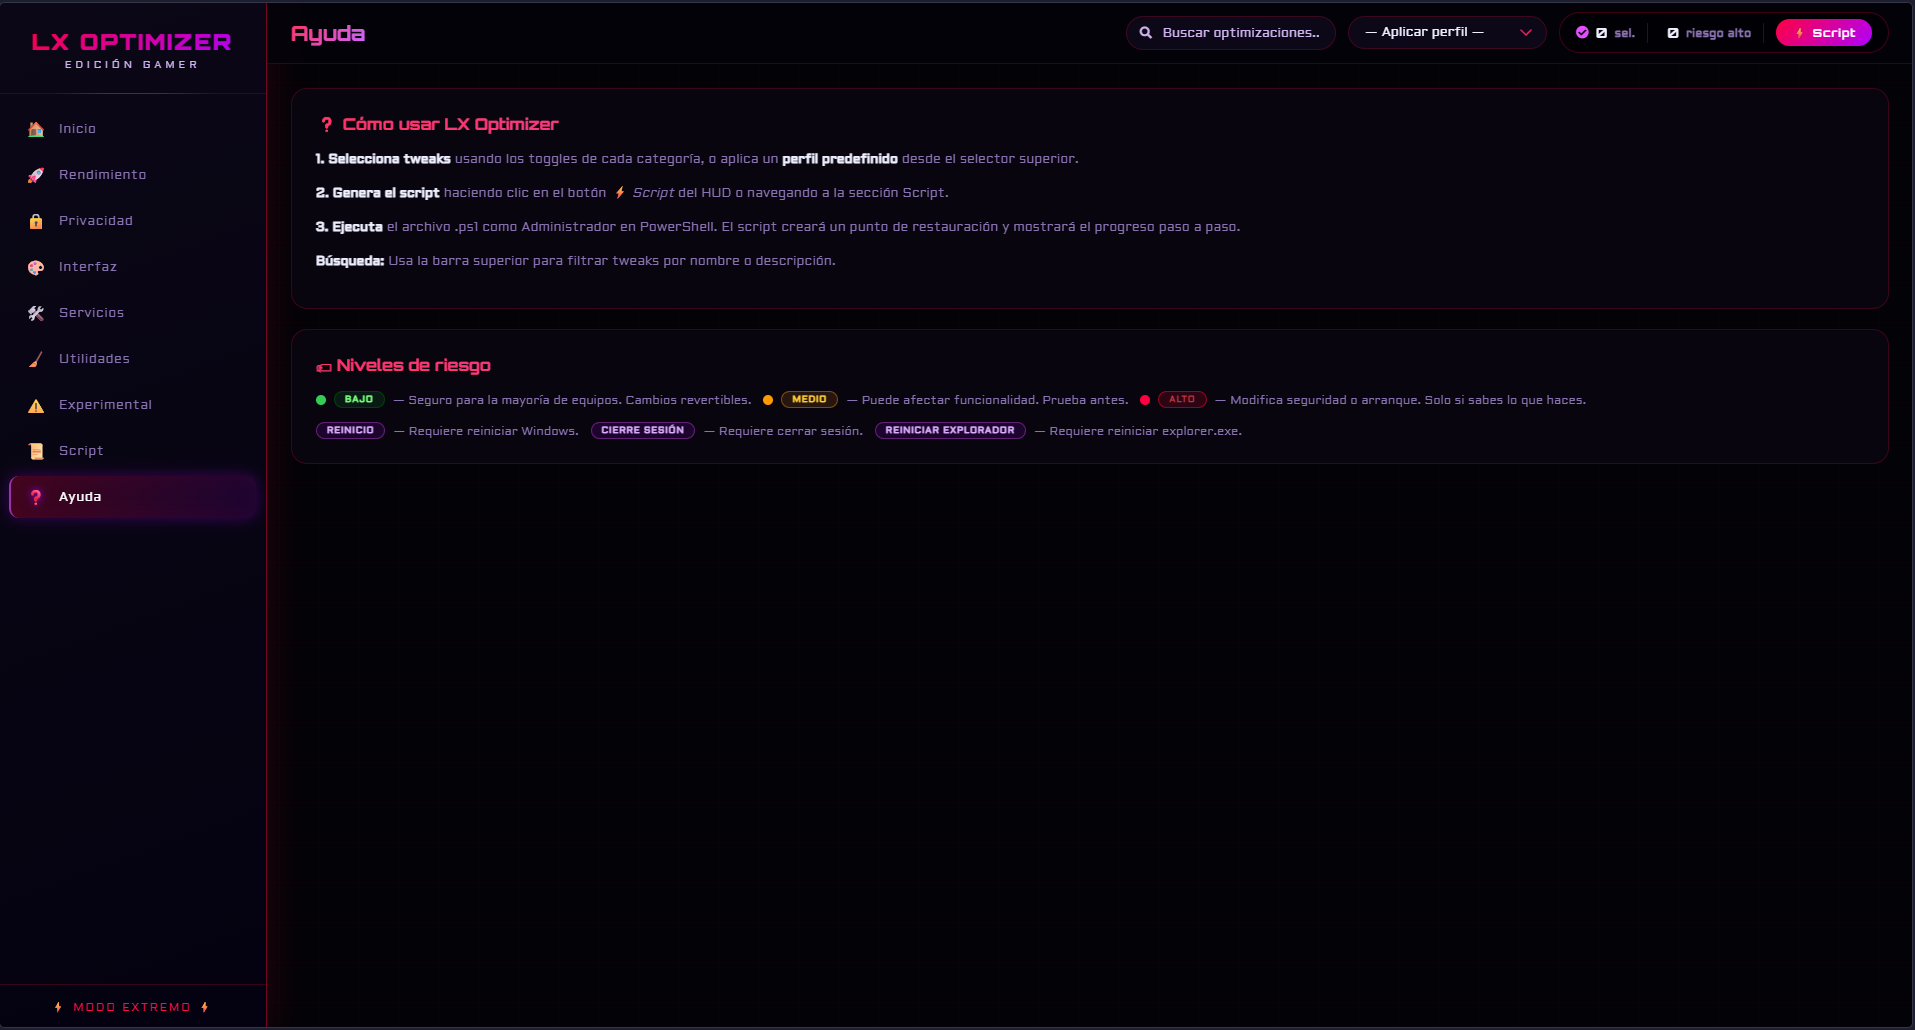Click the Privacidad padlock icon
The width and height of the screenshot is (1915, 1030).
click(x=36, y=221)
